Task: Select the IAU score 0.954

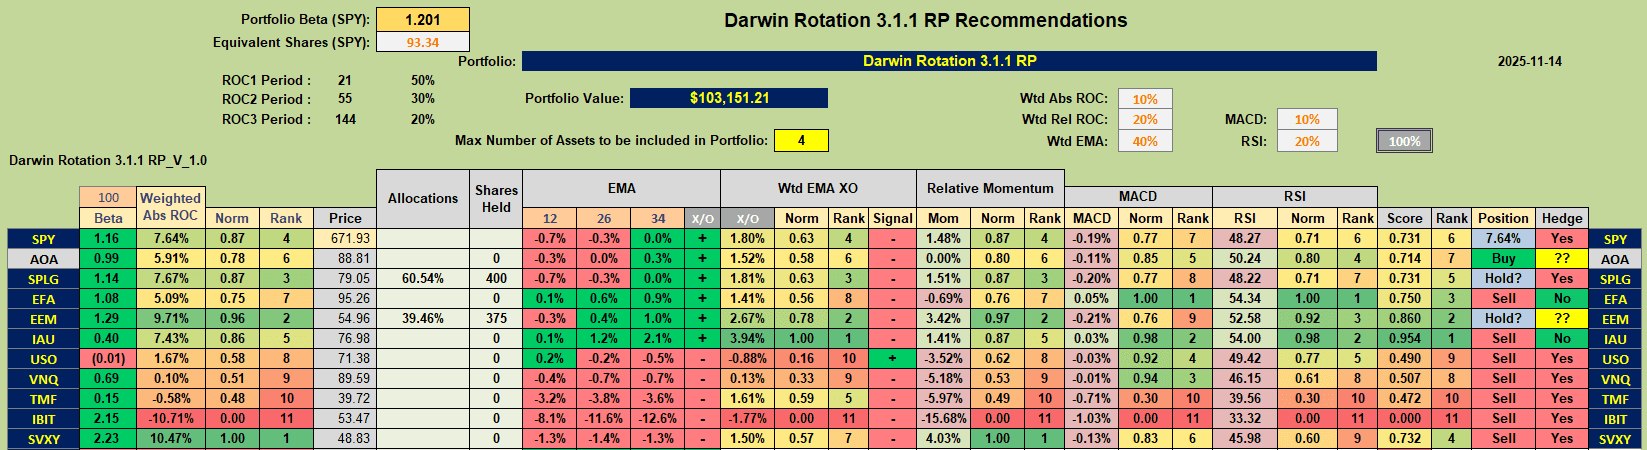Action: [1405, 339]
